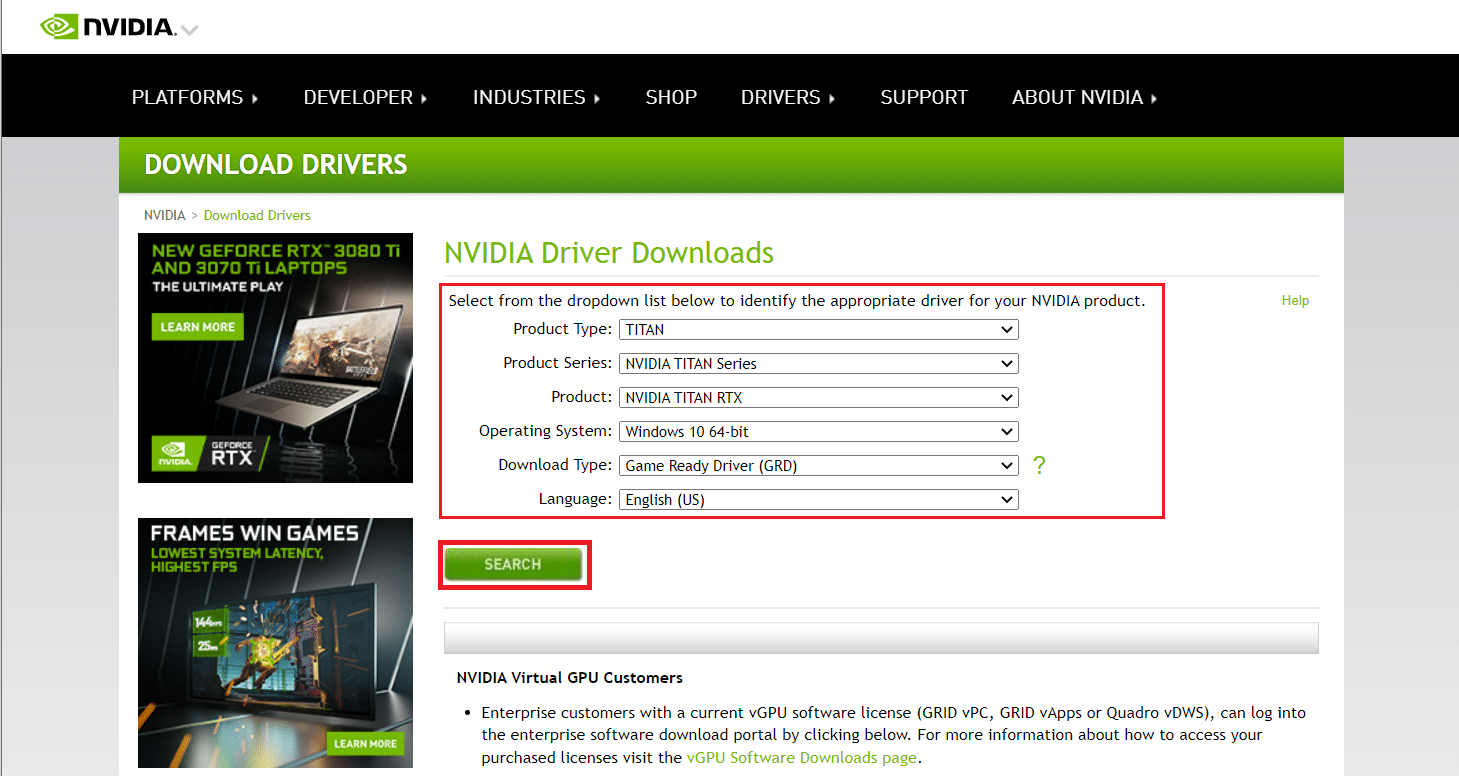
Task: Click LEARN MORE on Frames Win Games ad
Action: click(365, 743)
